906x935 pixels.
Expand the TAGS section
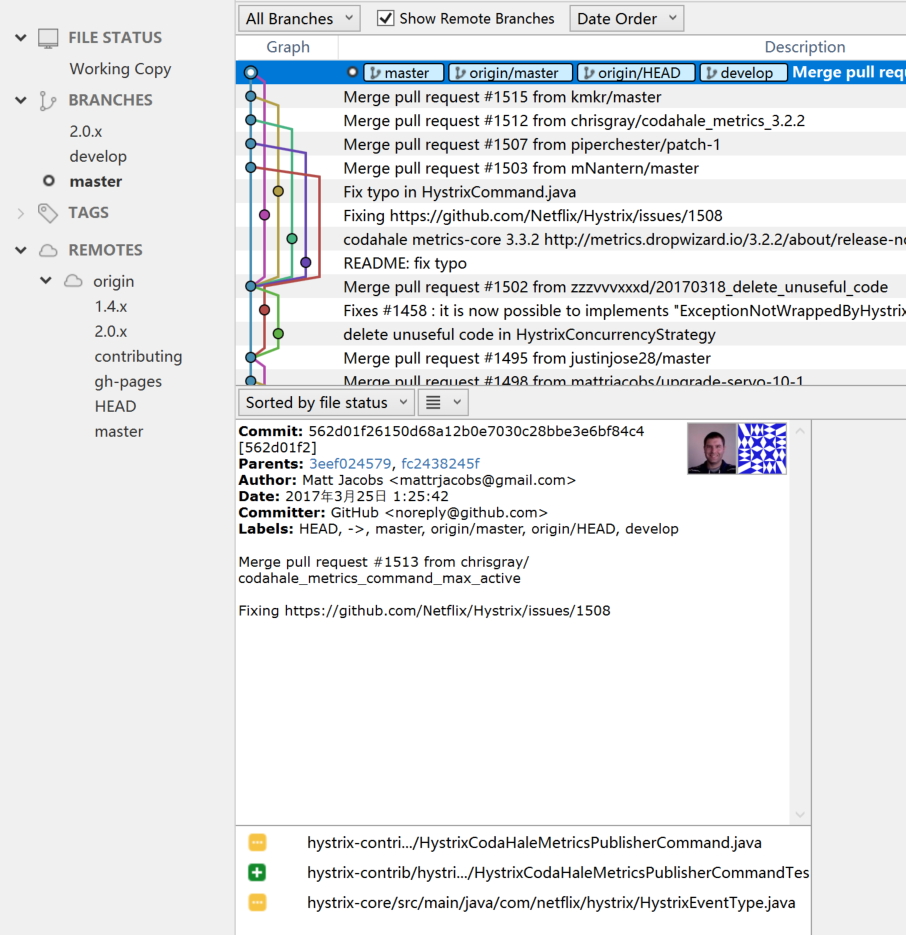[21, 213]
